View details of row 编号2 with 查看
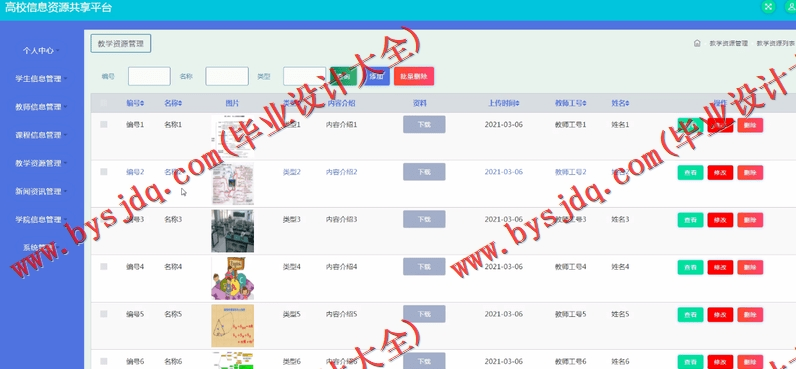The height and width of the screenshot is (369, 796). [x=690, y=173]
